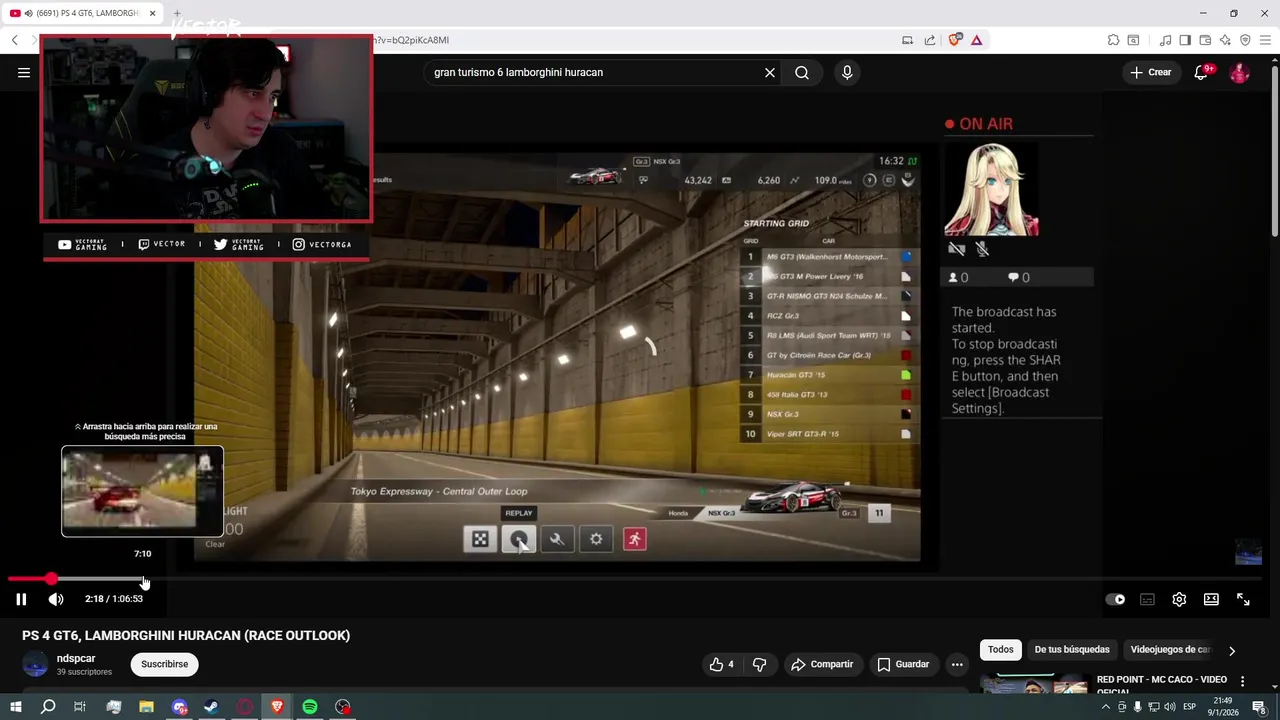Pause the video playback
The height and width of the screenshot is (720, 1280).
[21, 599]
